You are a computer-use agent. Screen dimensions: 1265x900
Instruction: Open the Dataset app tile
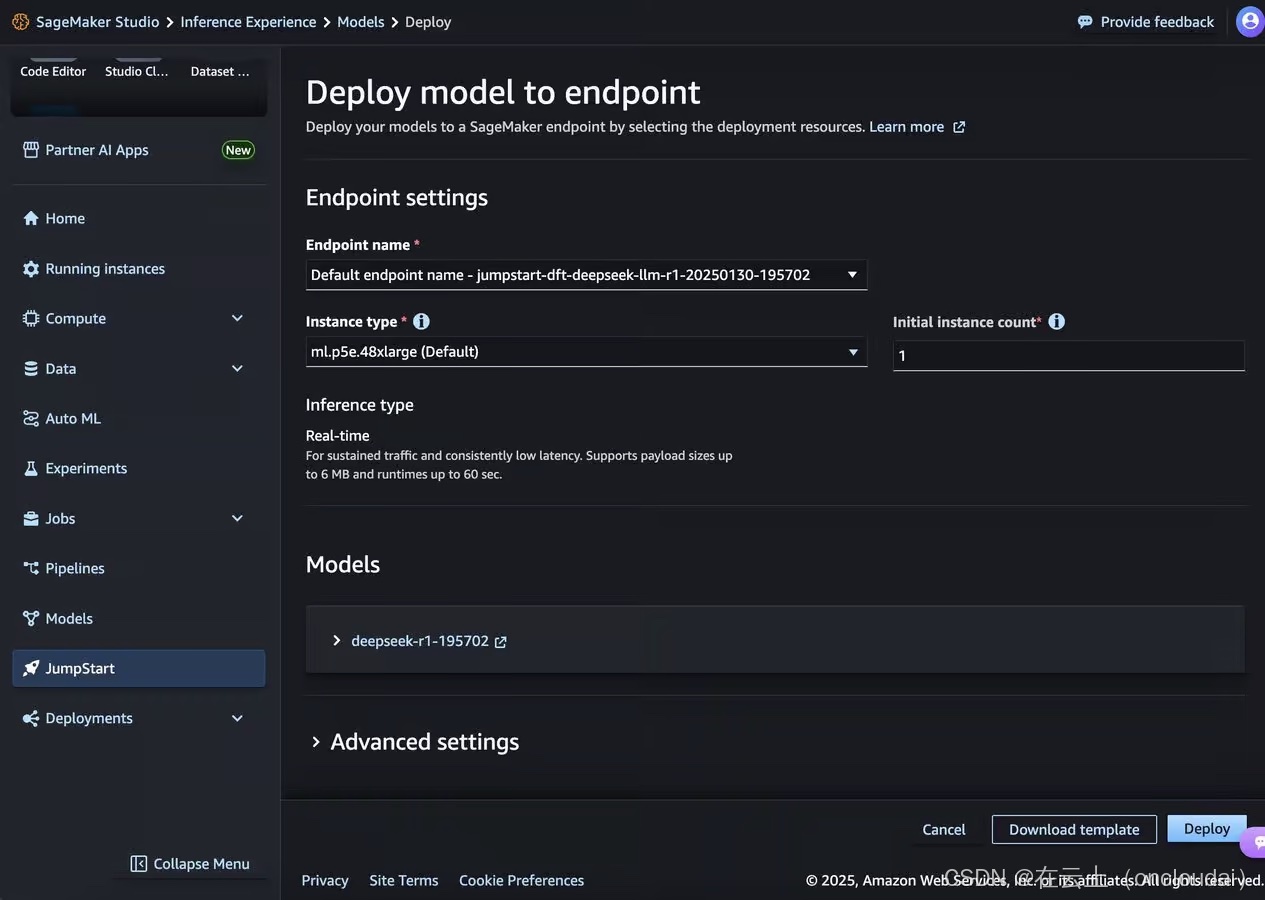pyautogui.click(x=220, y=71)
